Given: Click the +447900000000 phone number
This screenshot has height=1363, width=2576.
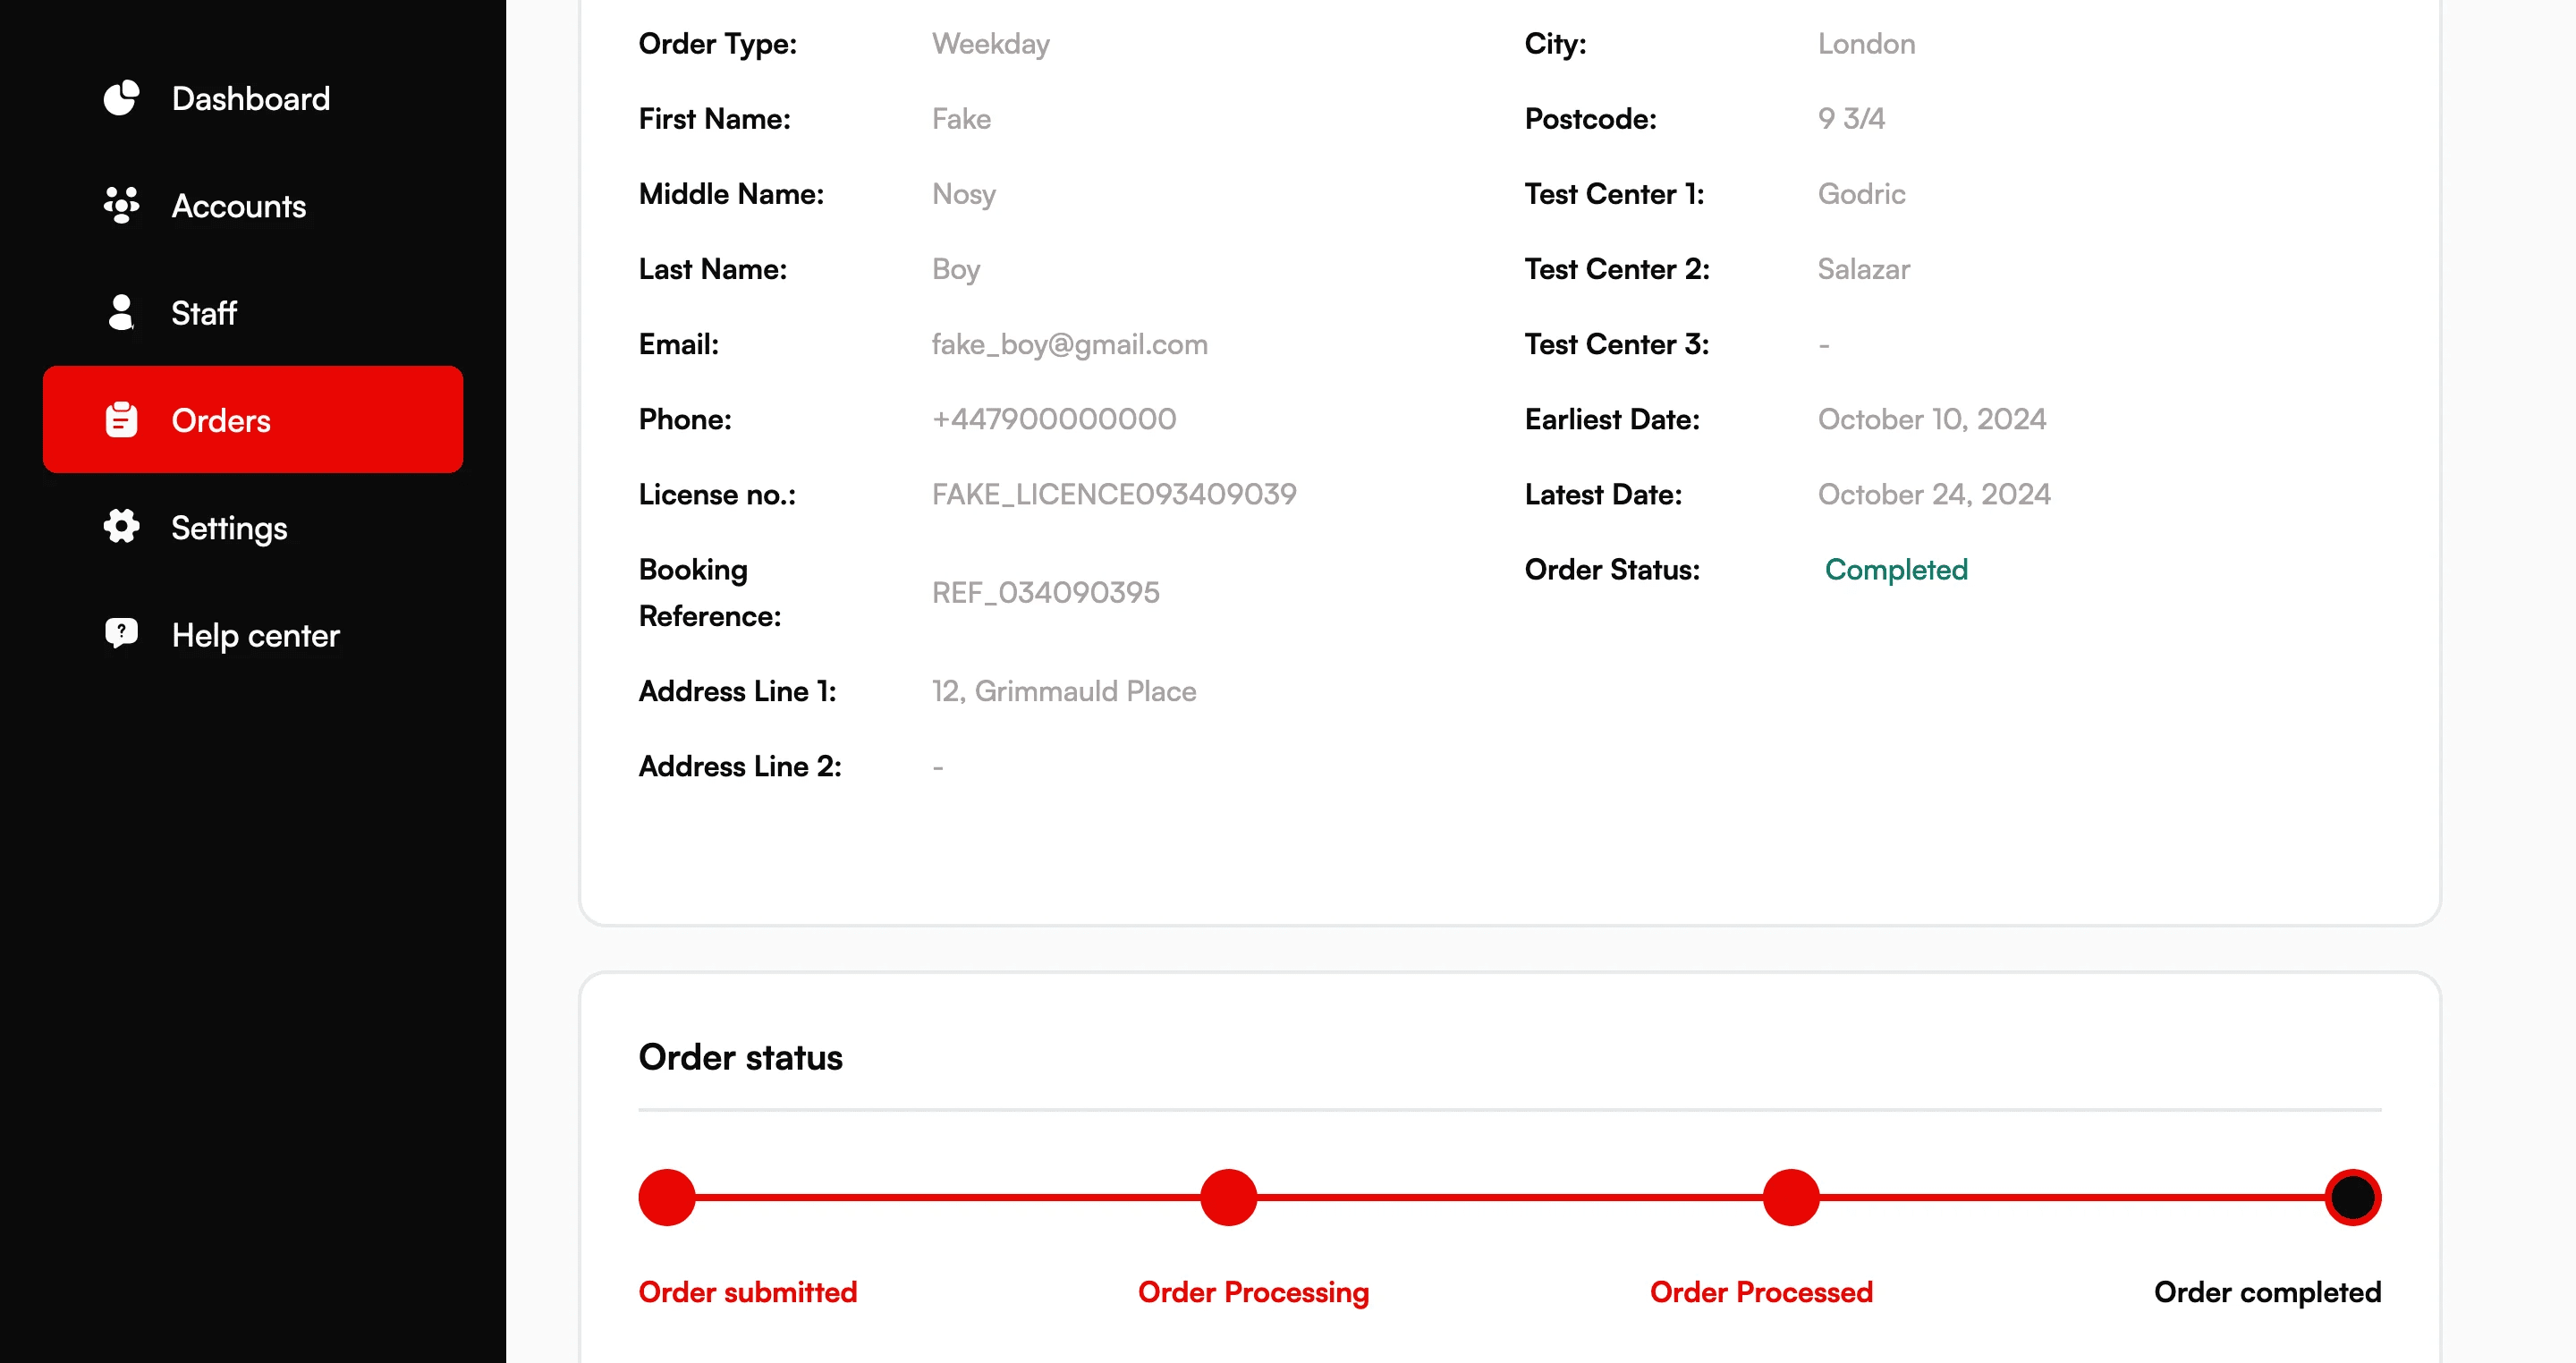Looking at the screenshot, I should (1054, 419).
